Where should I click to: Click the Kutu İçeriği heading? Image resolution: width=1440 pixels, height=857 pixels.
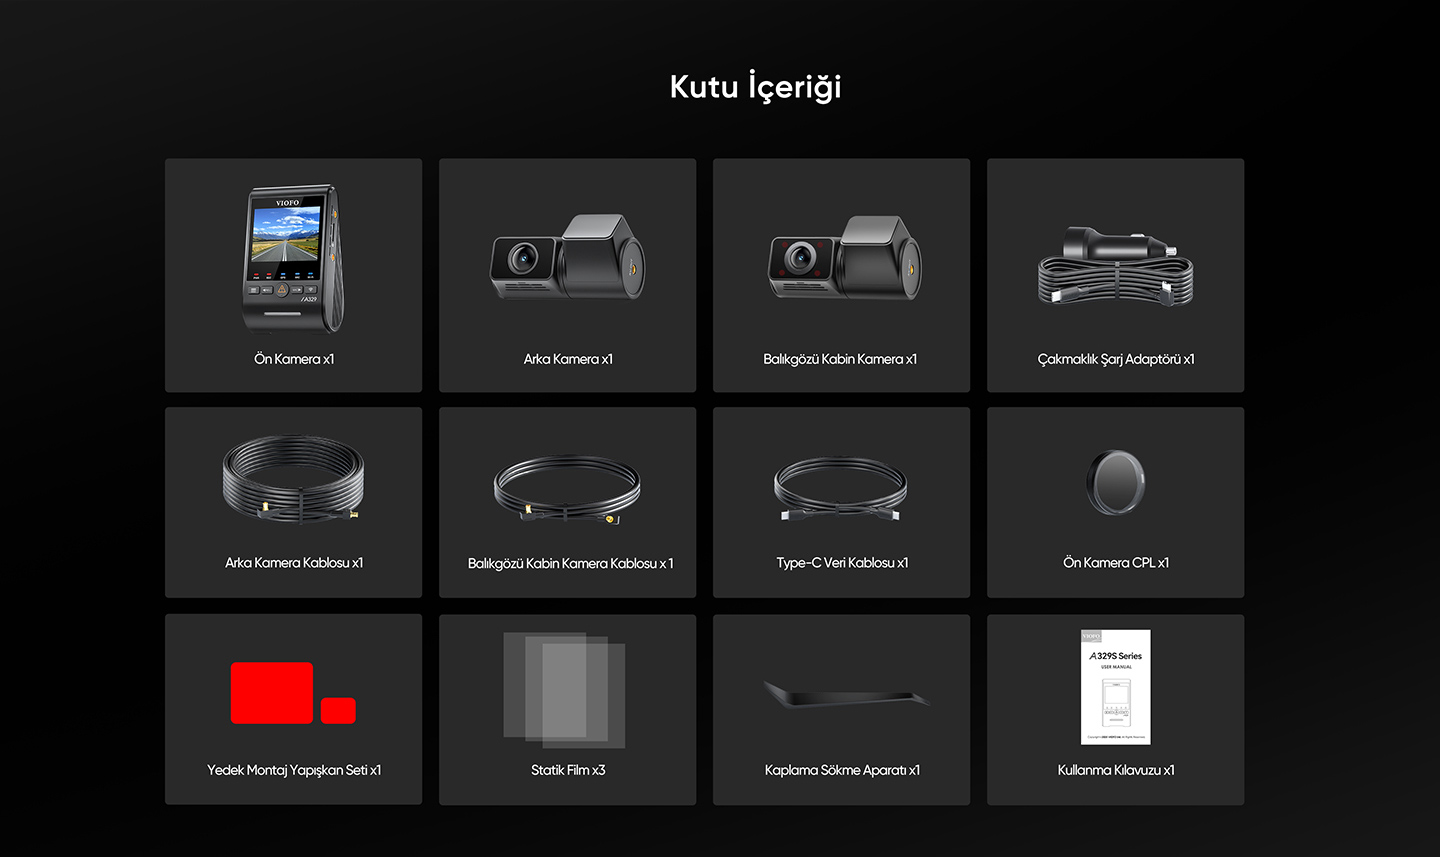pos(755,87)
